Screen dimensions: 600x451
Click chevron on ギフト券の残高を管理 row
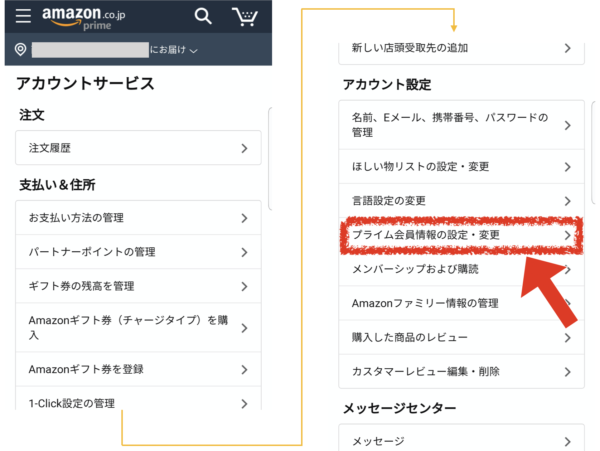point(244,287)
